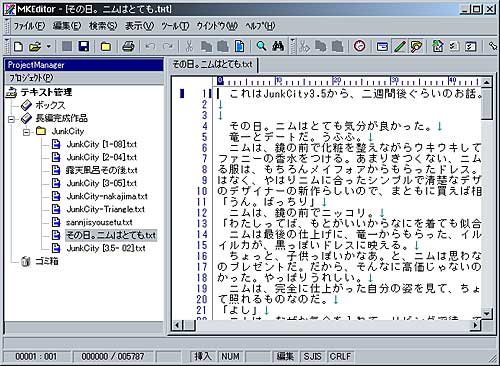This screenshot has height=366, width=500.
Task: Copy with the double-page icon in main toolbar
Action: (x=206, y=46)
